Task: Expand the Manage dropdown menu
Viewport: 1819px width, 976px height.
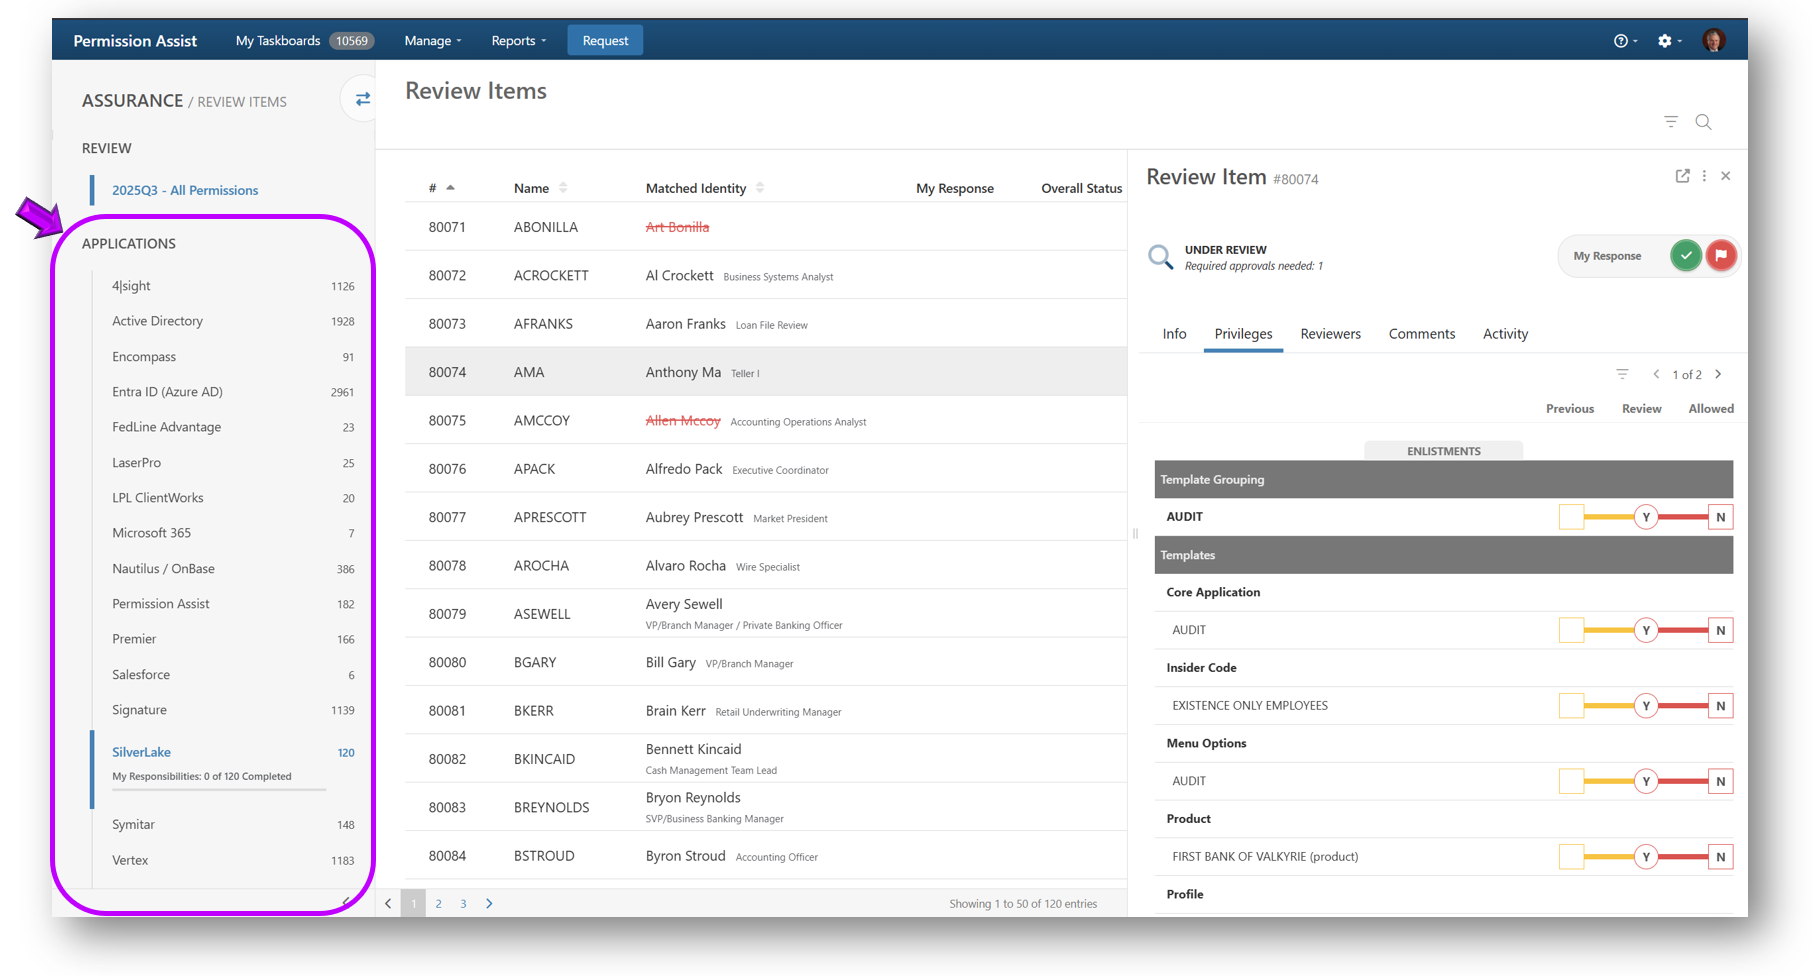Action: [432, 41]
